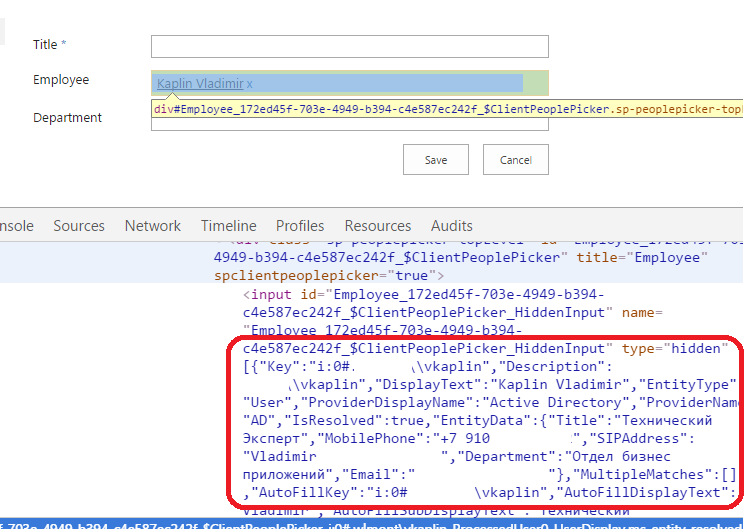Click the "MultipleMatches":[] text
Screen dimensions: 749x529
[654, 475]
